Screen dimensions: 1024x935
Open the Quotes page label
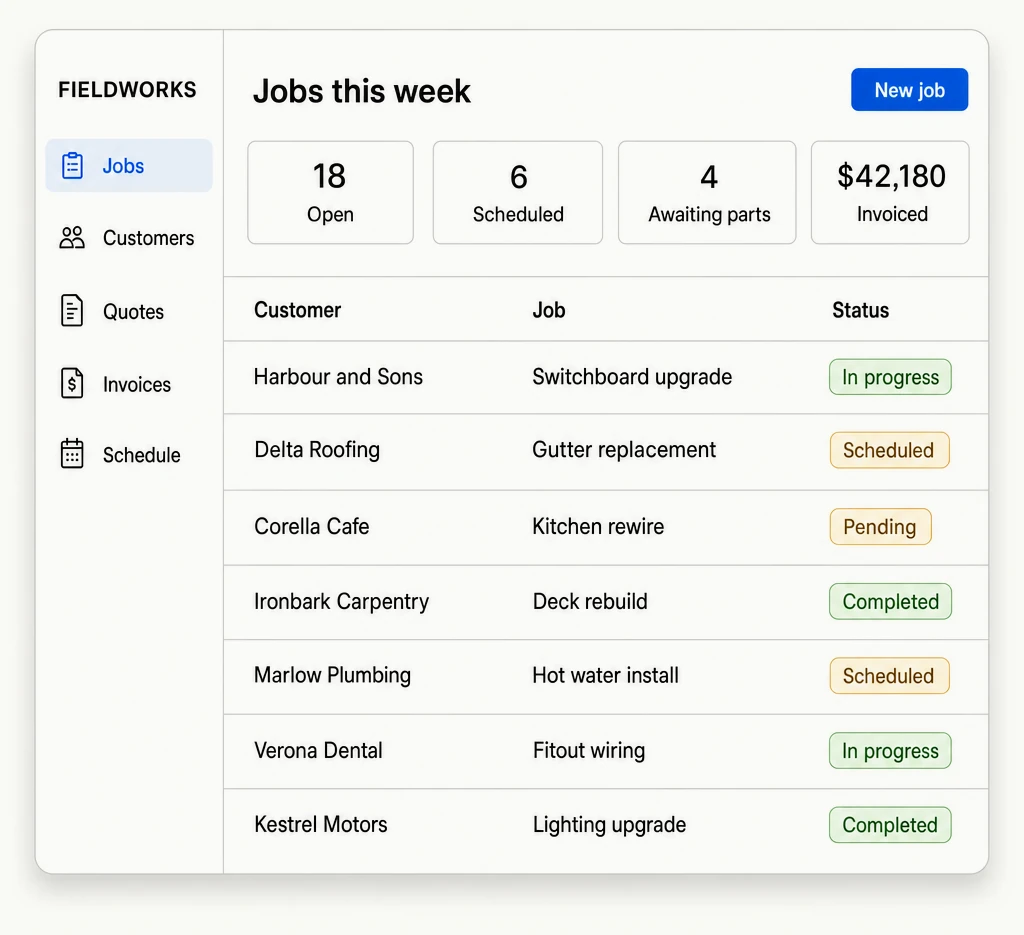pos(133,311)
